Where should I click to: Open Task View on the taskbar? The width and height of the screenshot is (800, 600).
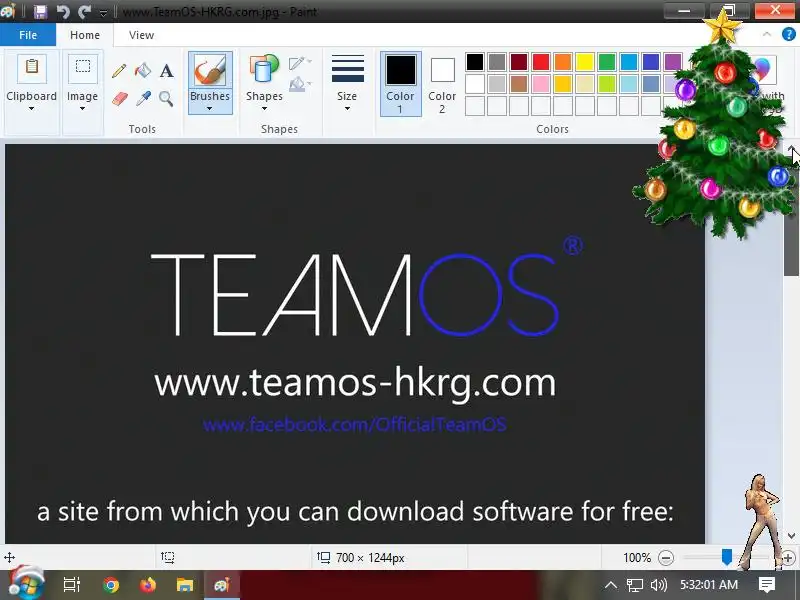[71, 585]
